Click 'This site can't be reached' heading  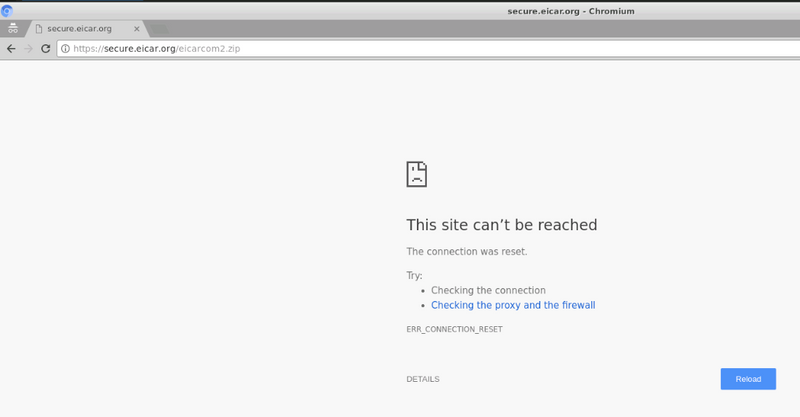tap(502, 225)
